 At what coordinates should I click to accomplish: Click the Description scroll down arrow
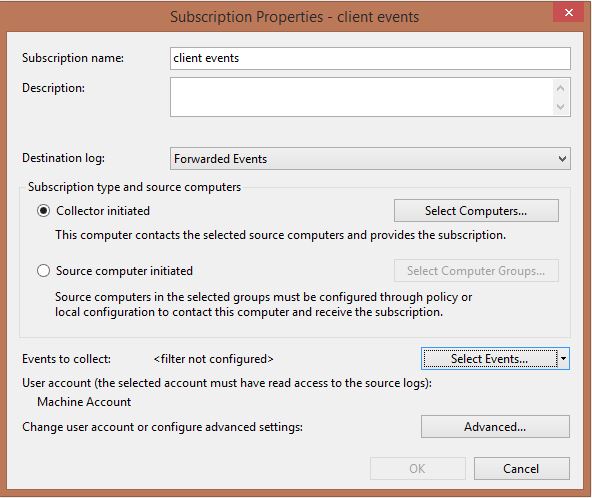tap(561, 107)
